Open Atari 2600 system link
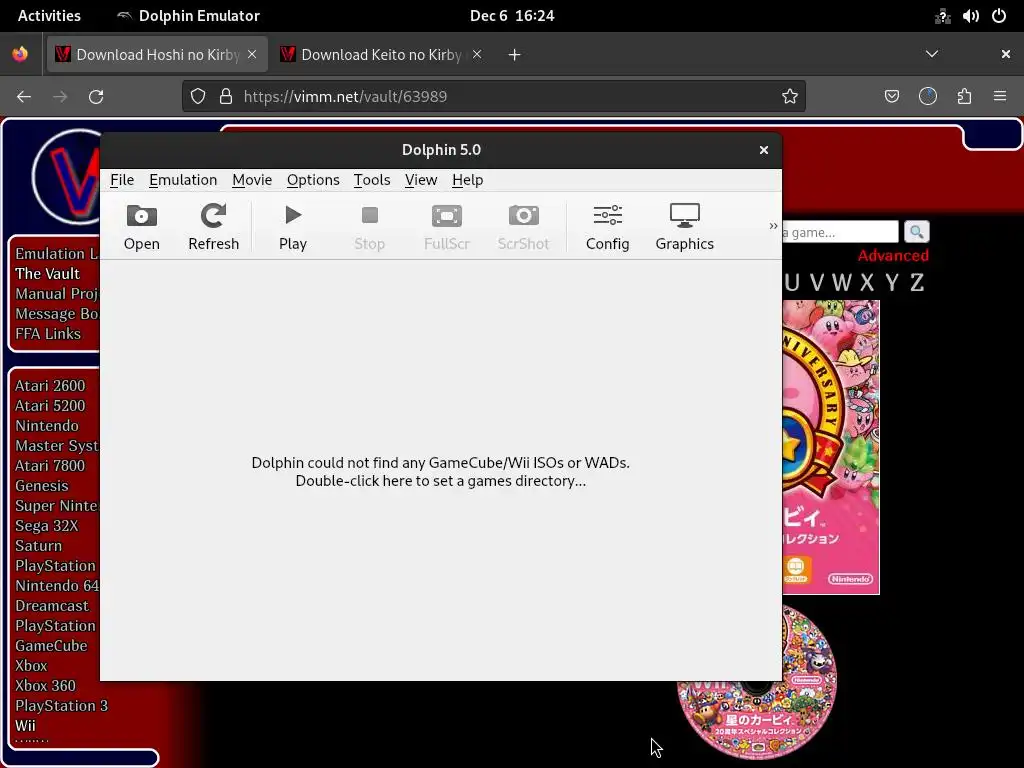 [x=50, y=385]
